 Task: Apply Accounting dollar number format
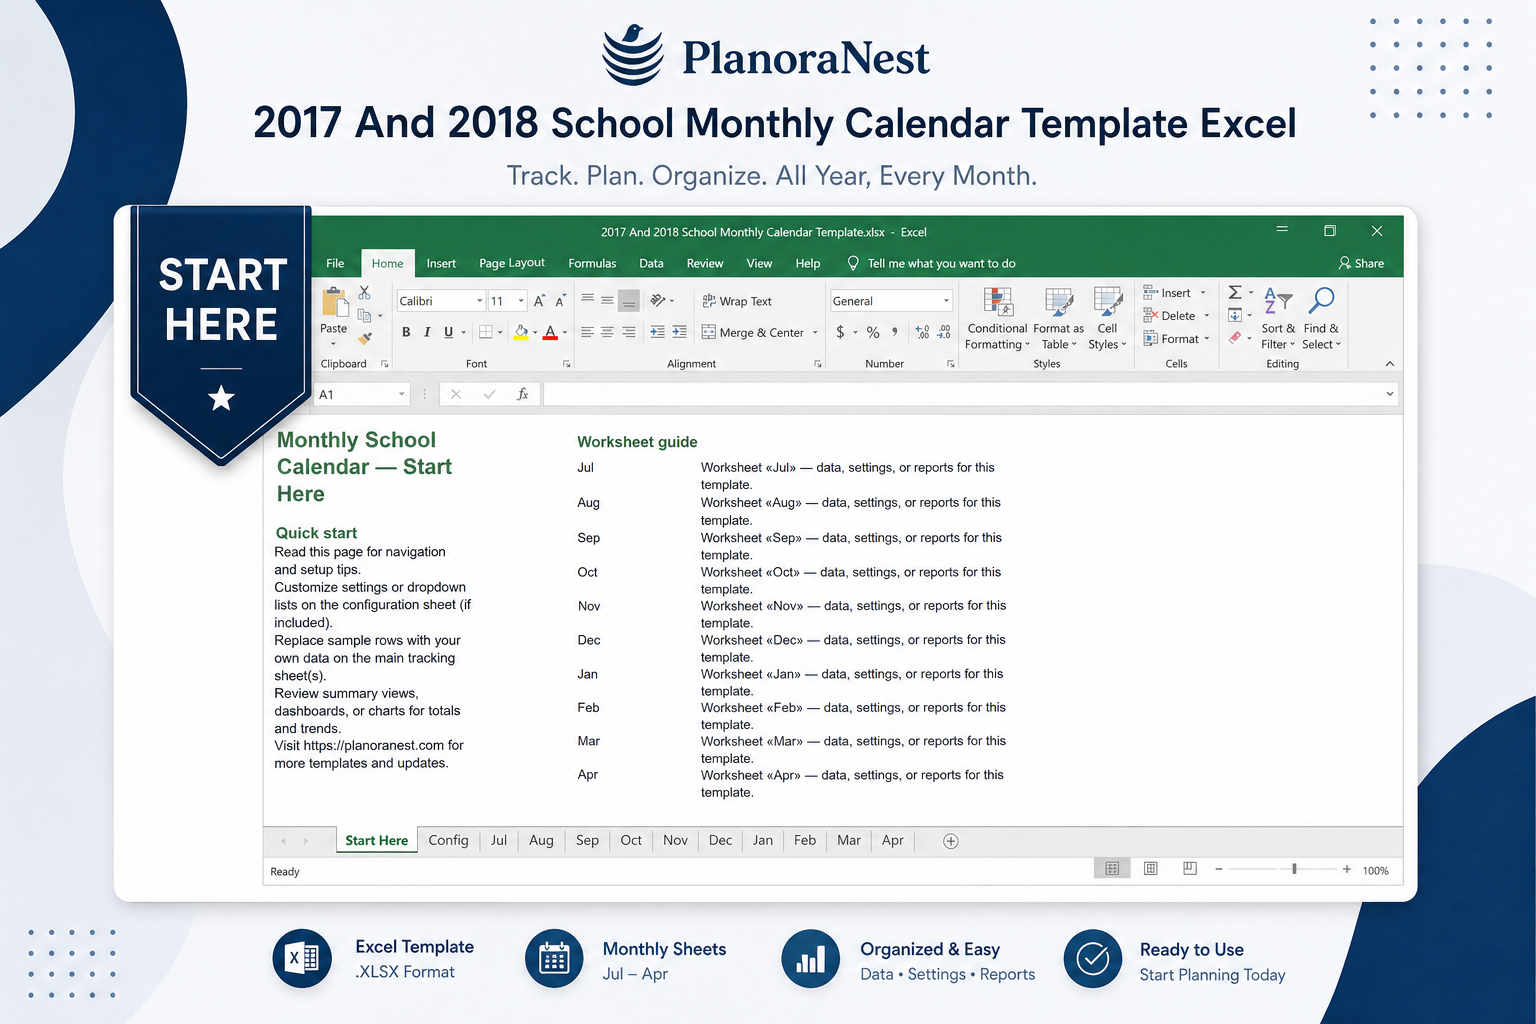840,332
